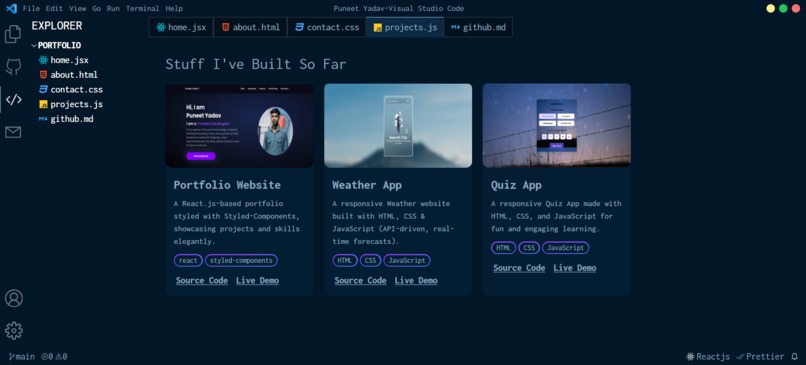The width and height of the screenshot is (806, 365).
Task: Click the Prettier status bar item
Action: [x=760, y=356]
